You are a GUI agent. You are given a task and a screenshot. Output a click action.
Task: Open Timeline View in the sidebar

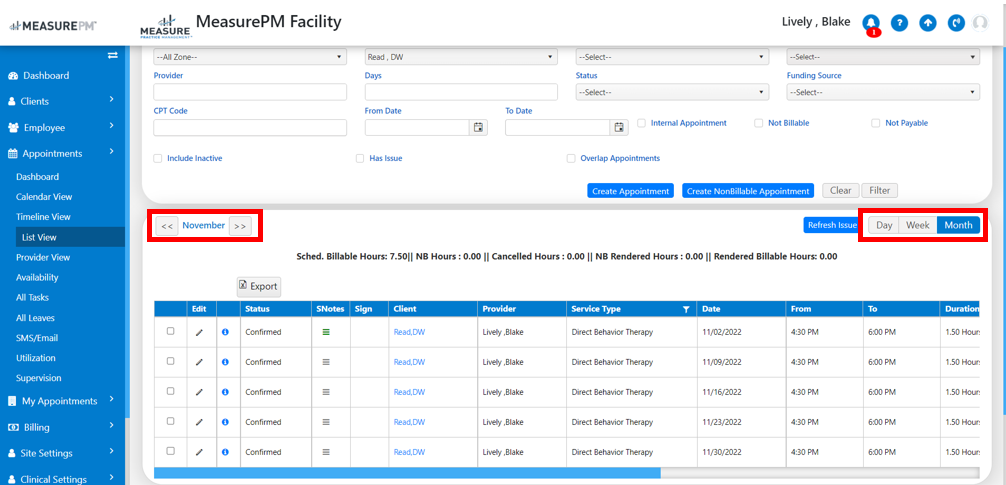pyautogui.click(x=44, y=217)
